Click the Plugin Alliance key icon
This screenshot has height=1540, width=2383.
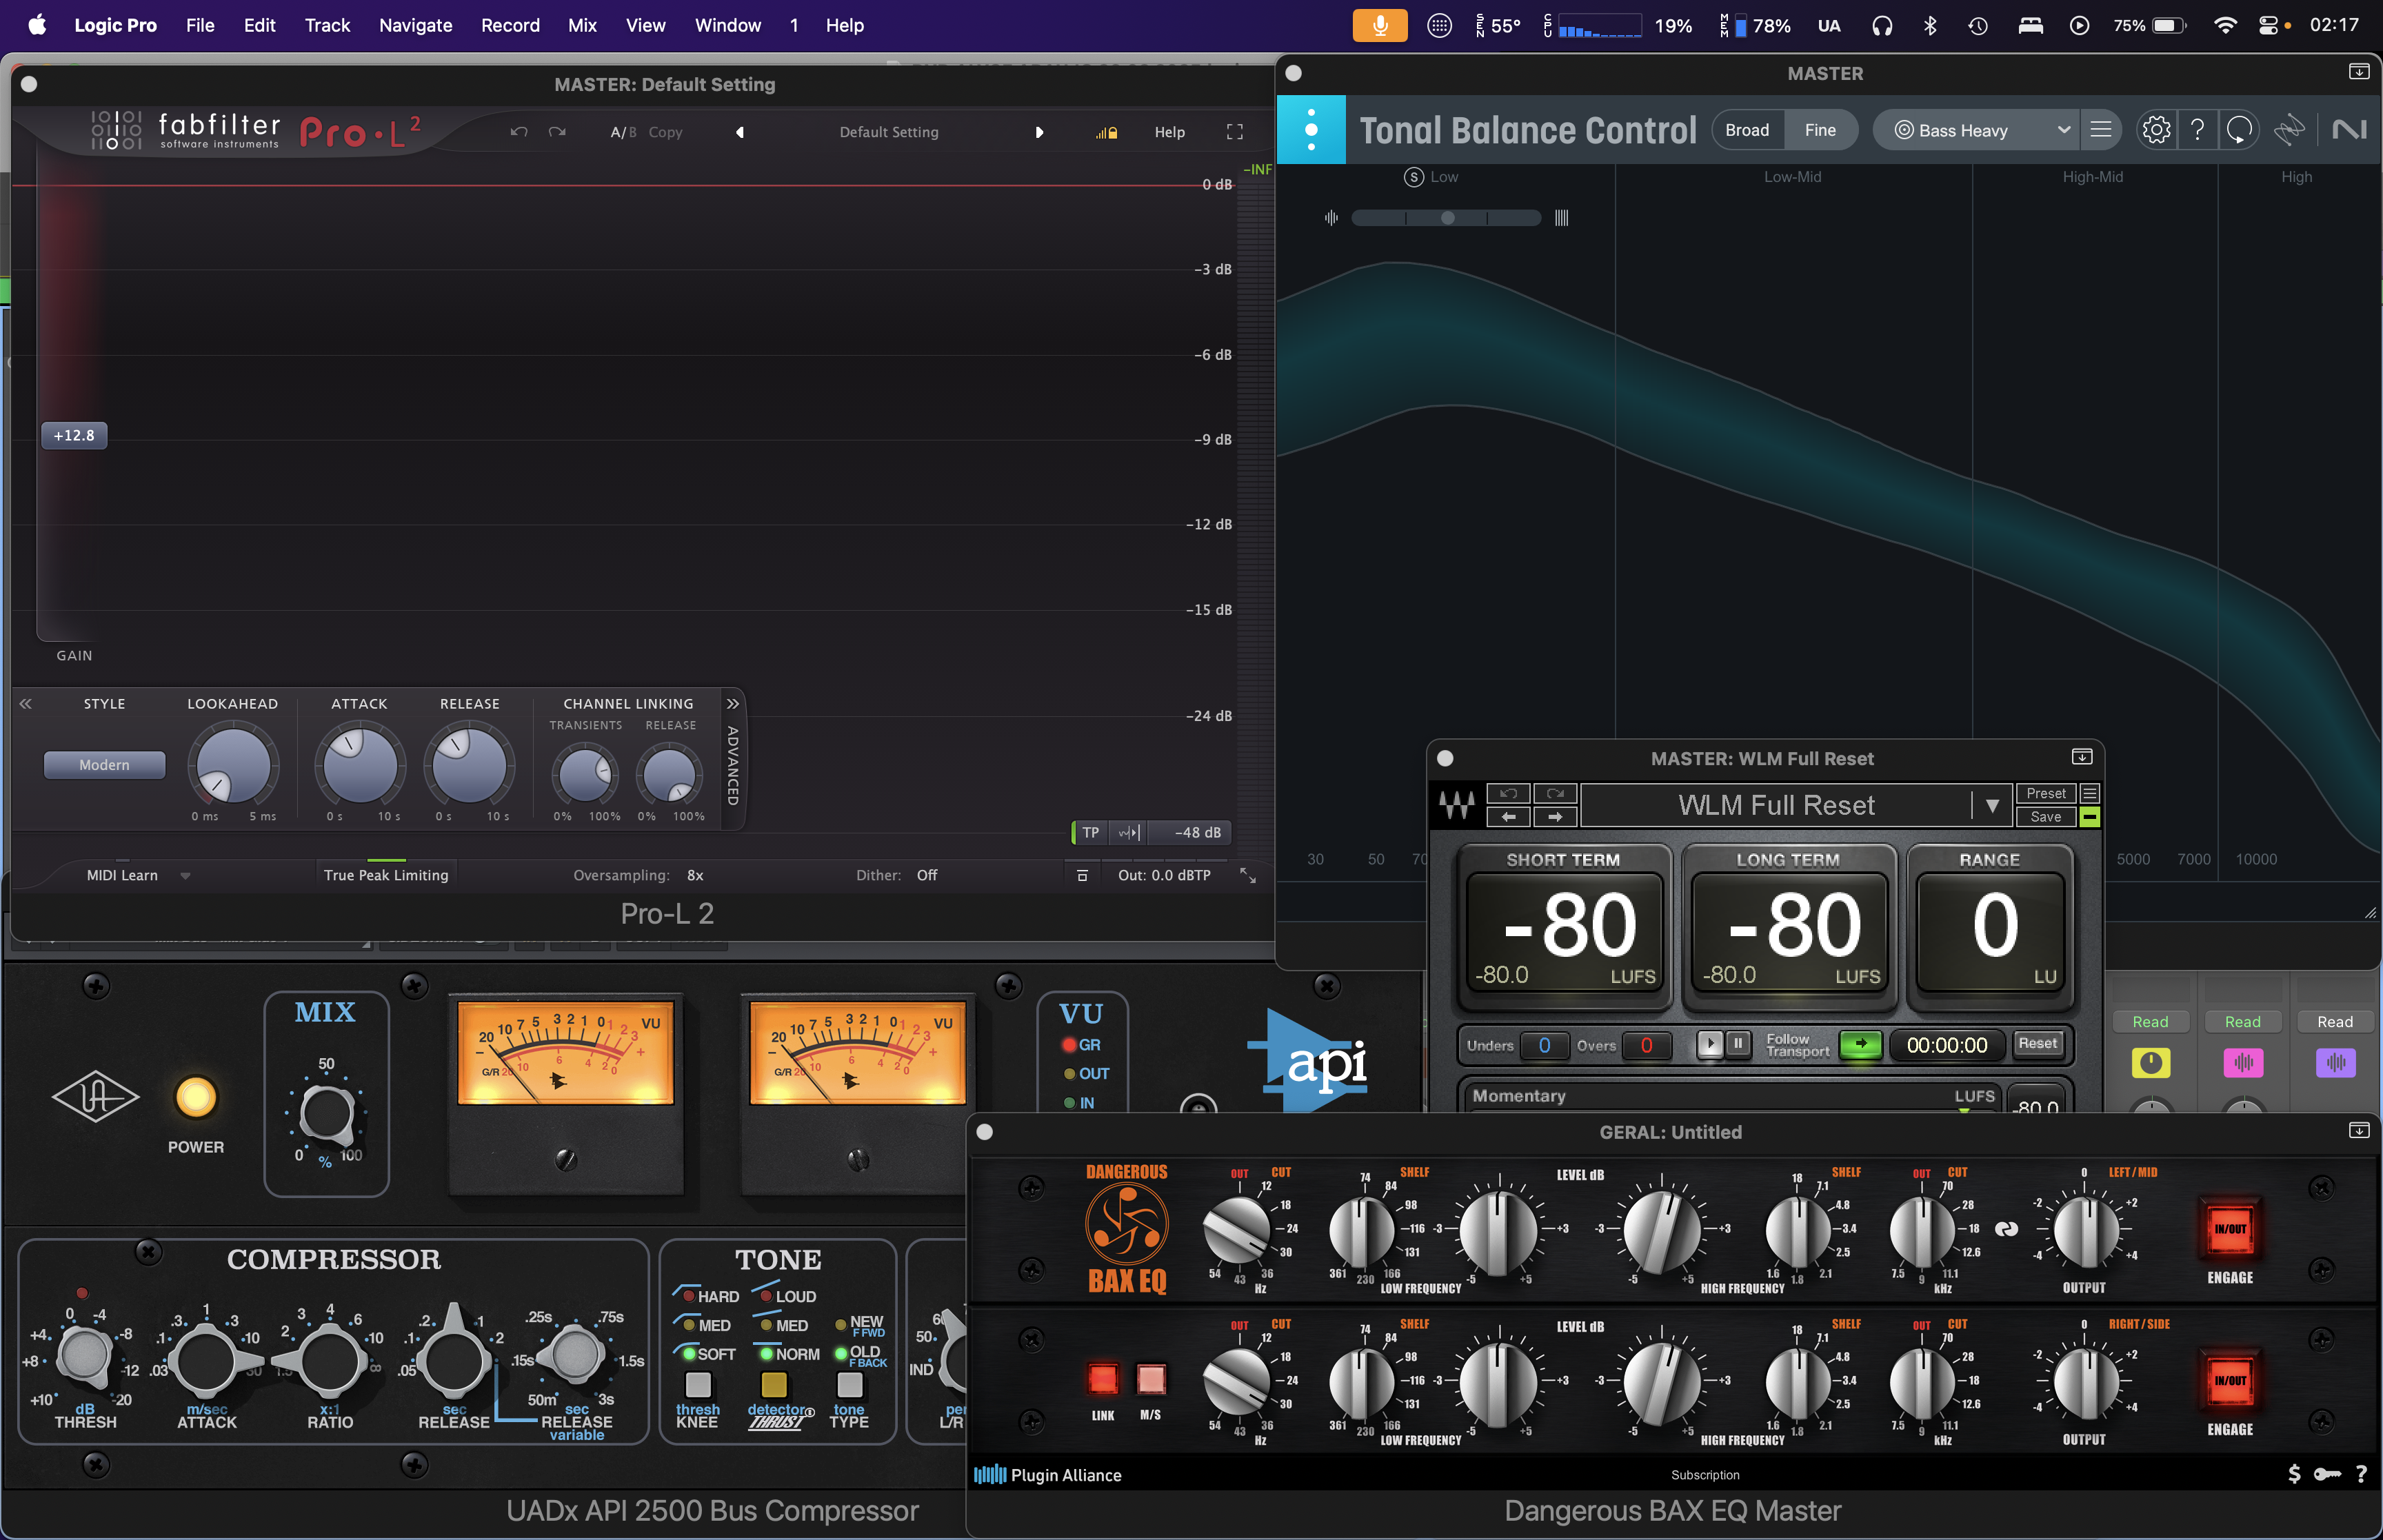[x=2327, y=1474]
